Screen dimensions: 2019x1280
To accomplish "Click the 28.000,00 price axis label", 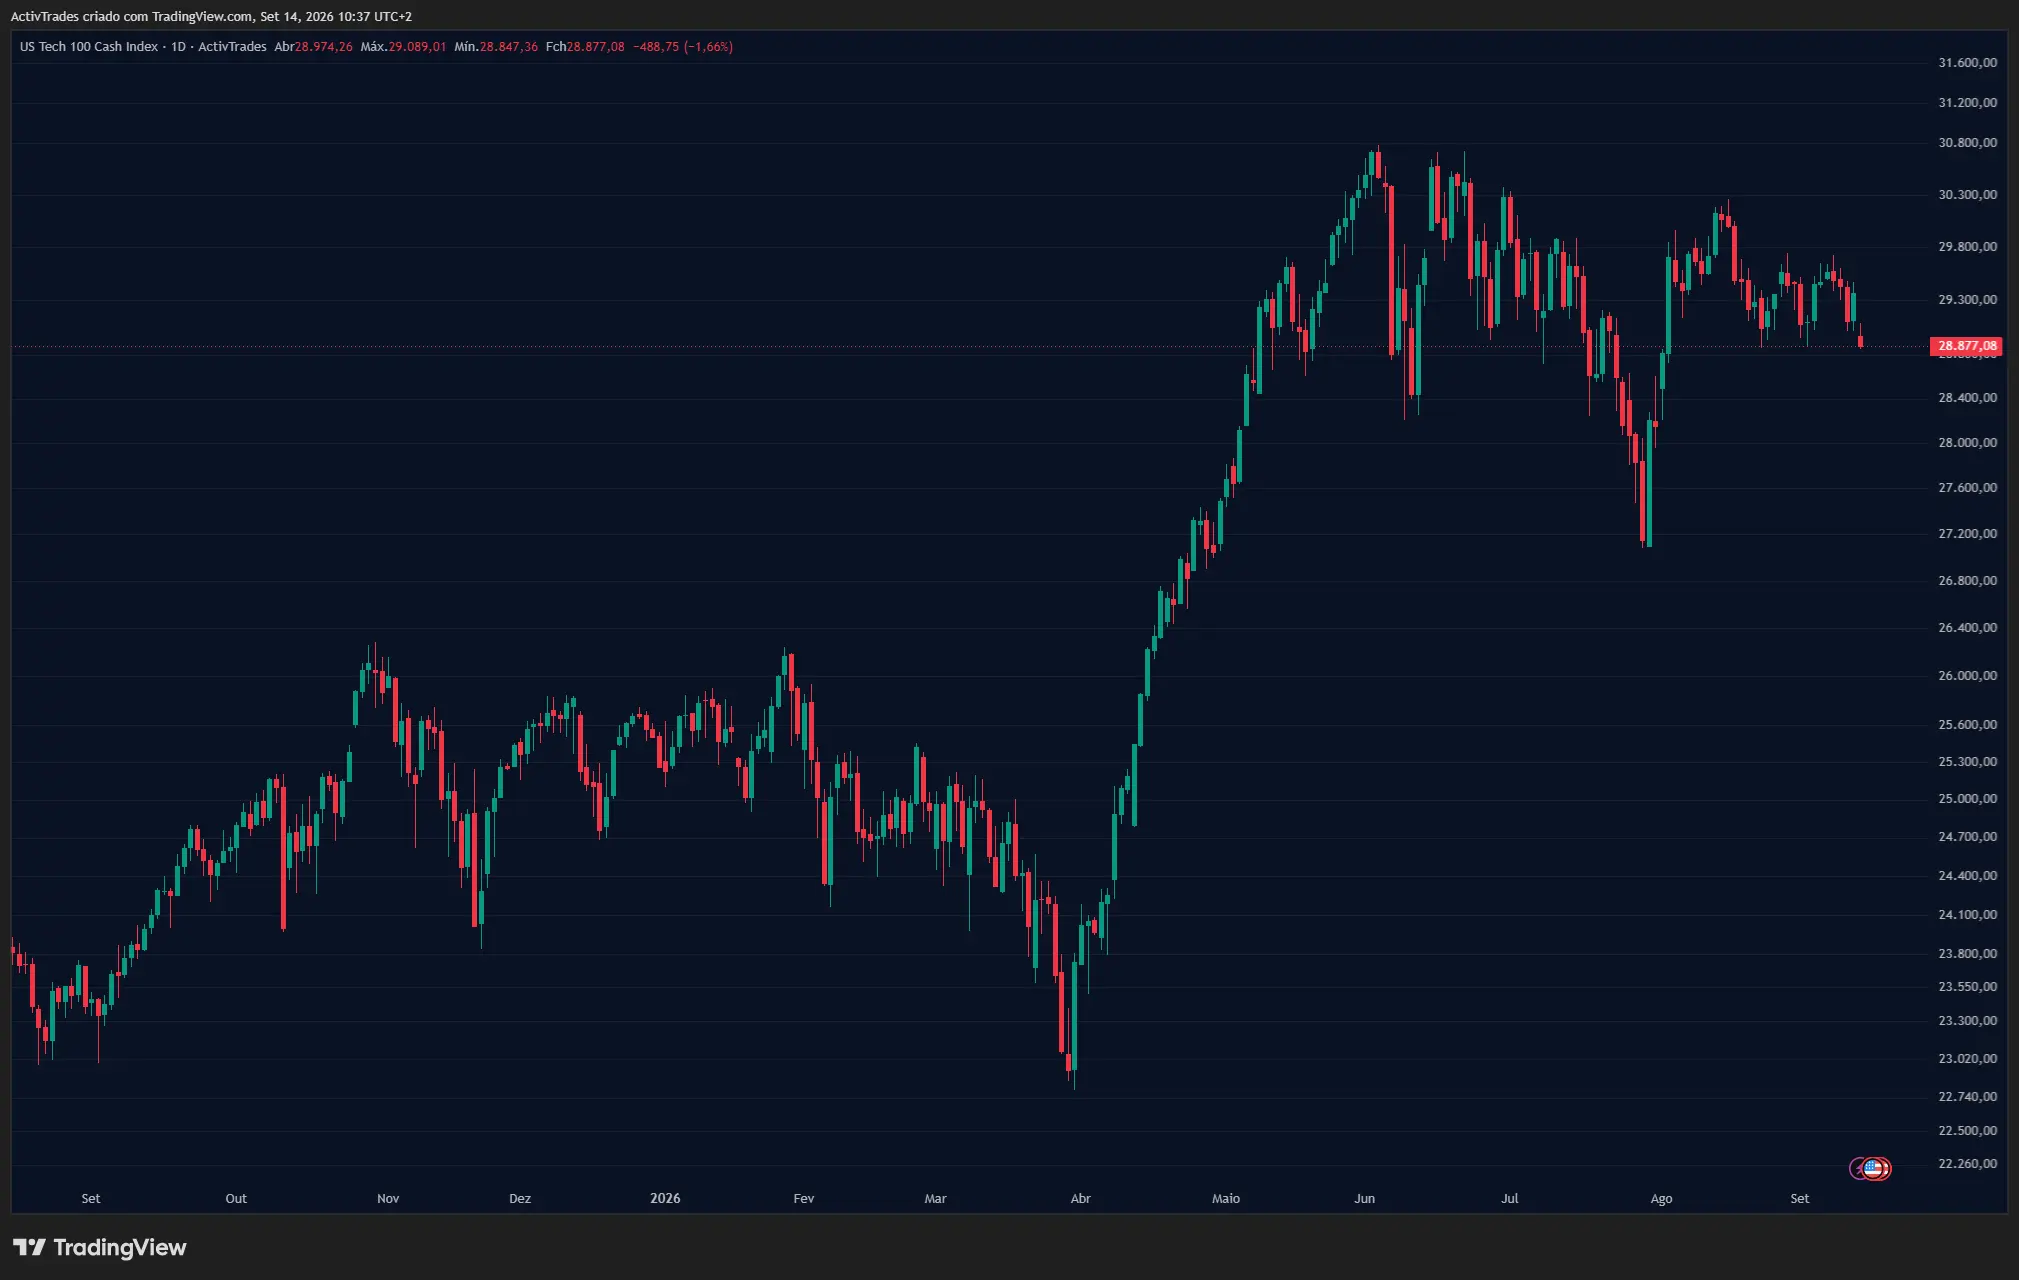I will pyautogui.click(x=1967, y=443).
